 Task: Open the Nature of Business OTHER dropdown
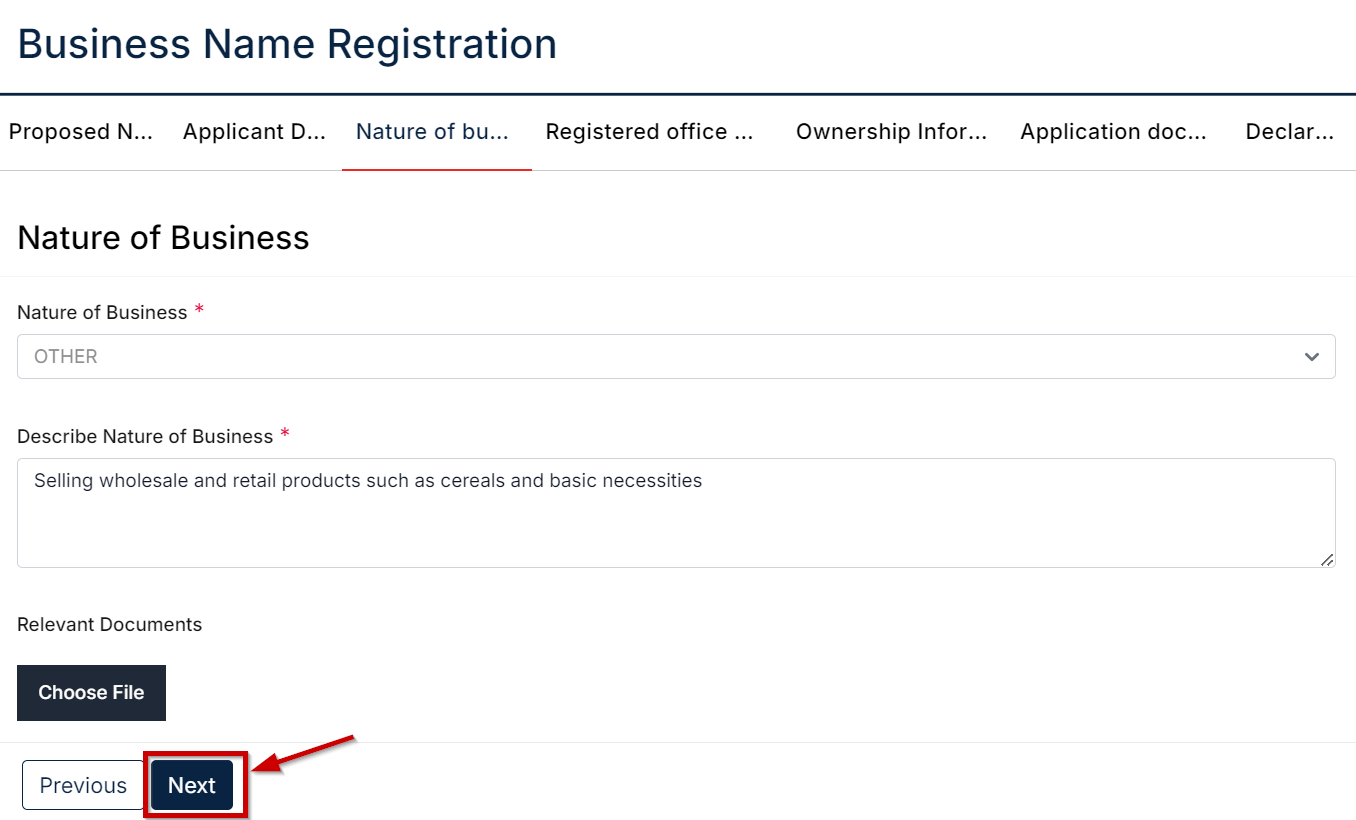(676, 356)
